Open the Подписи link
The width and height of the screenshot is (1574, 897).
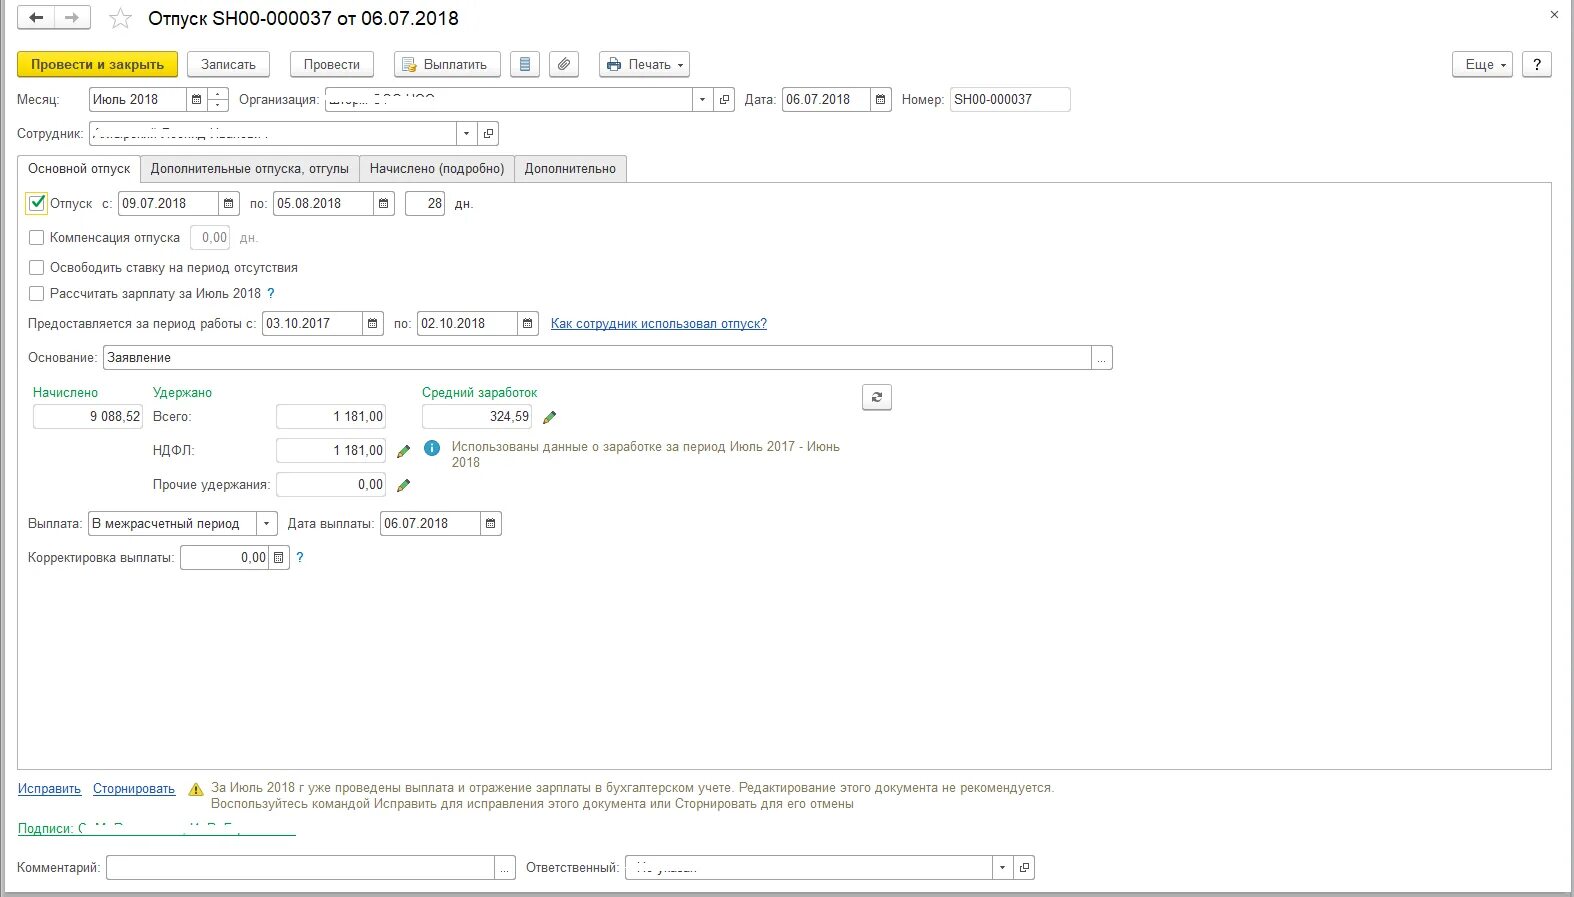click(x=157, y=828)
